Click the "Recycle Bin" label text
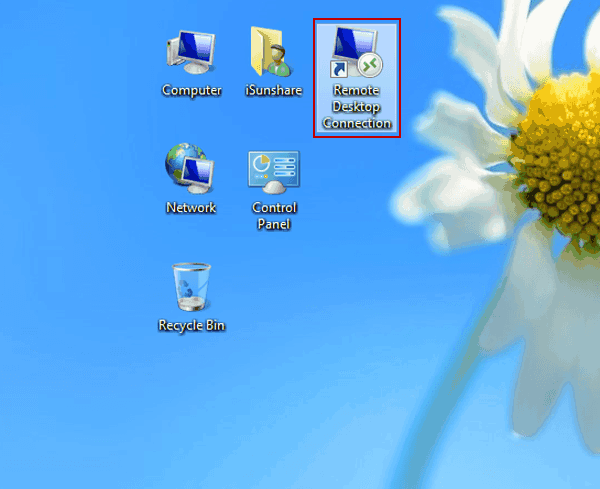 click(x=192, y=326)
